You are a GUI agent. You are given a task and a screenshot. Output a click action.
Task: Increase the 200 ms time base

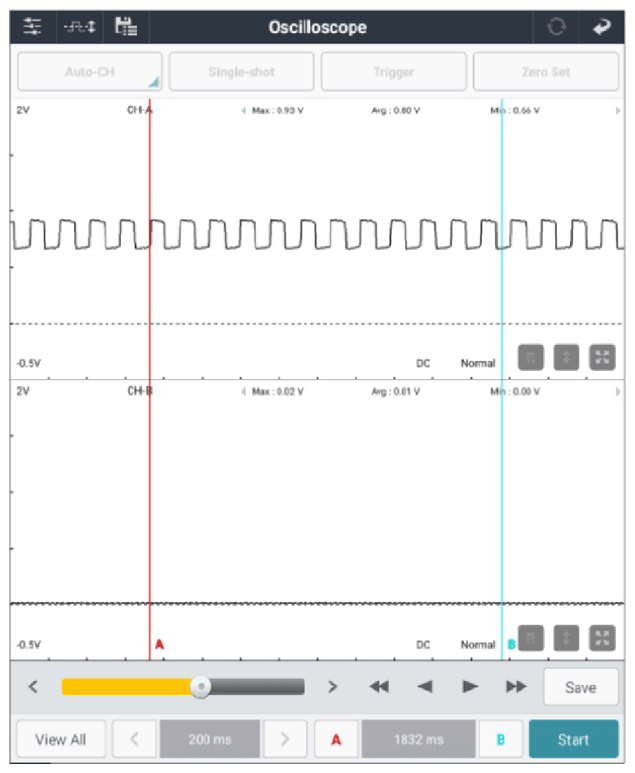[x=285, y=740]
